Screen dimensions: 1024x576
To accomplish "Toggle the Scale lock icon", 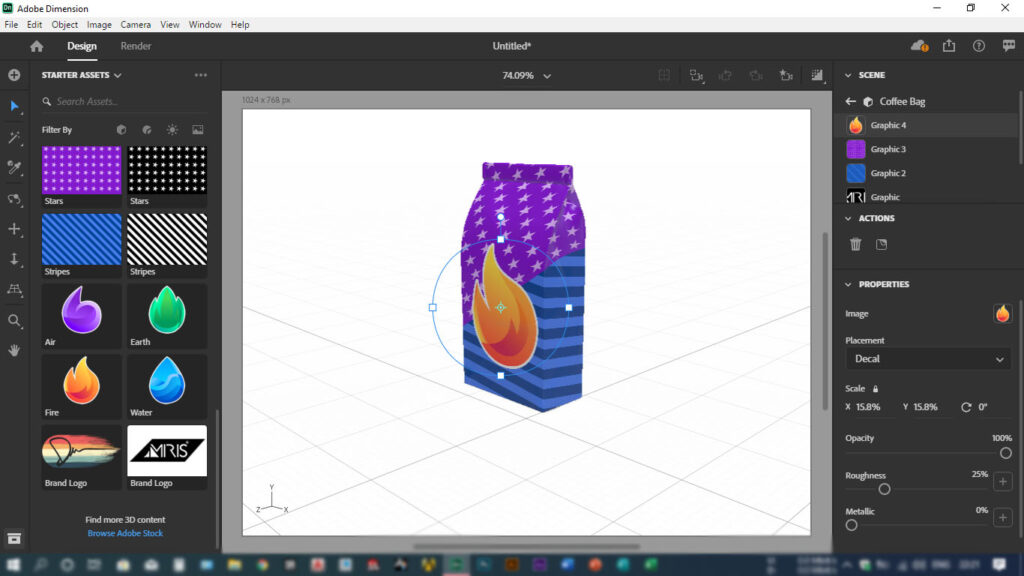I will (876, 389).
